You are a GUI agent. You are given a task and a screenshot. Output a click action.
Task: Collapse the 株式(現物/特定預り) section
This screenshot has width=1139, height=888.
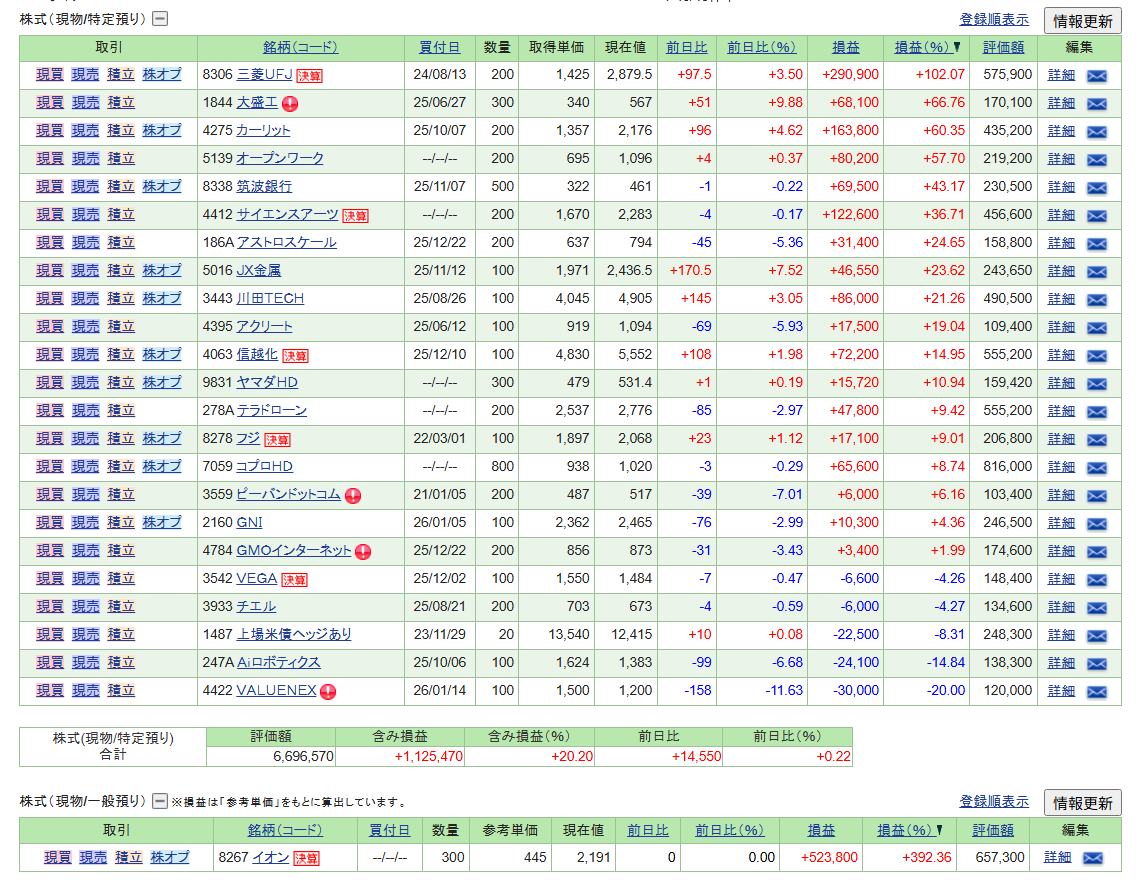[160, 19]
